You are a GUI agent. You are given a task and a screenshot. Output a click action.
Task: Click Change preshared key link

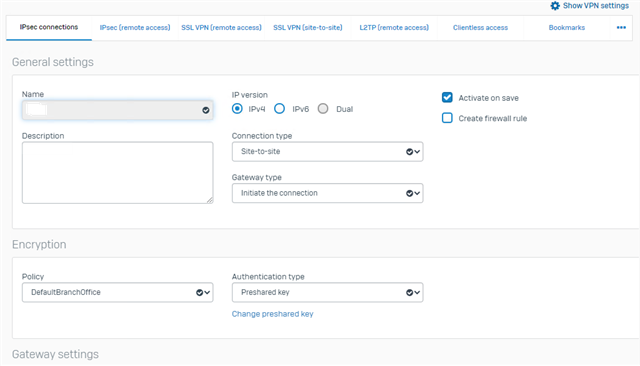pyautogui.click(x=273, y=314)
